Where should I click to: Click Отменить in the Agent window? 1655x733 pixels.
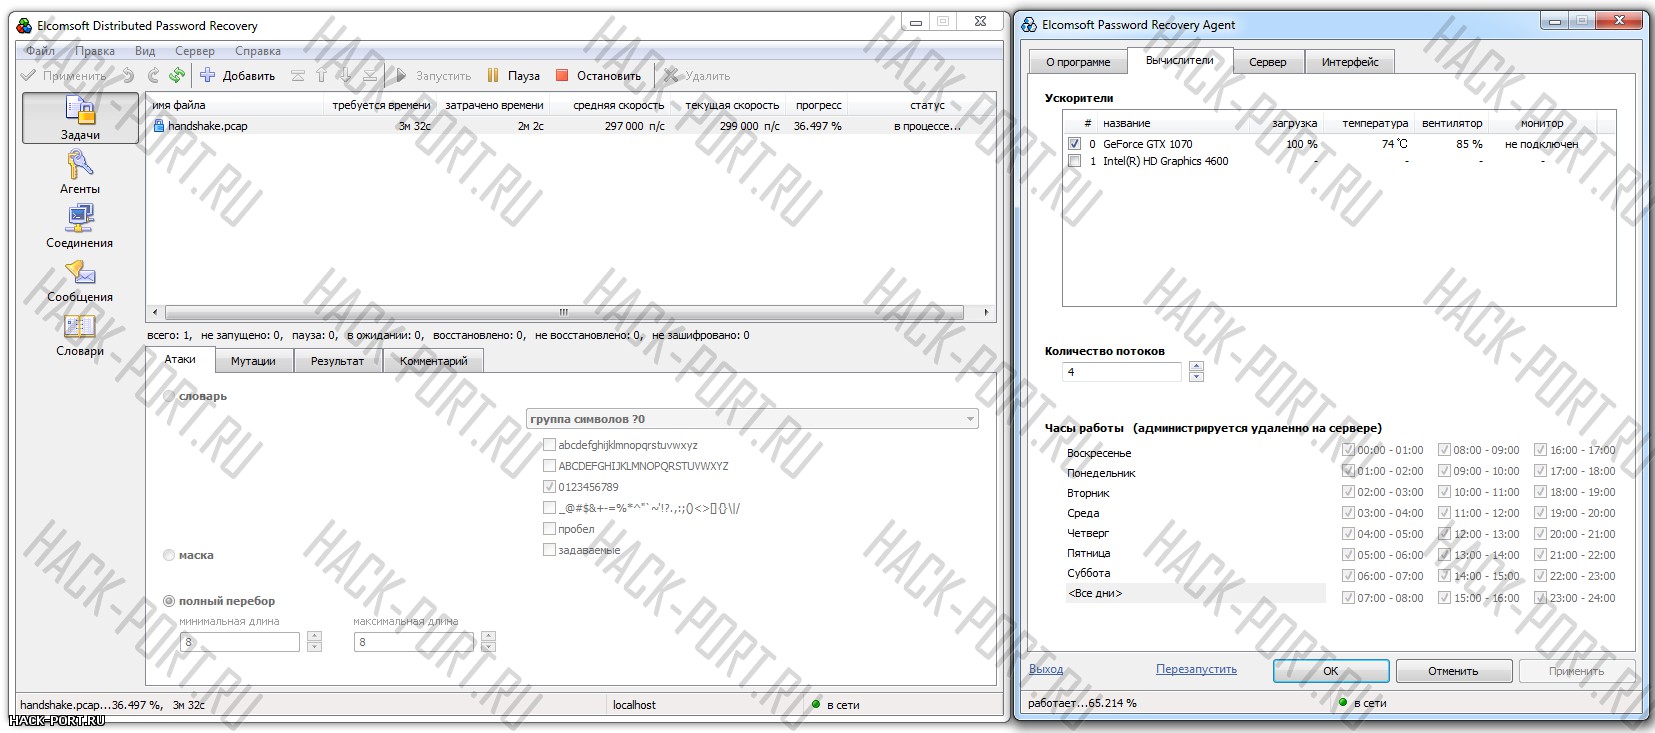point(1453,671)
